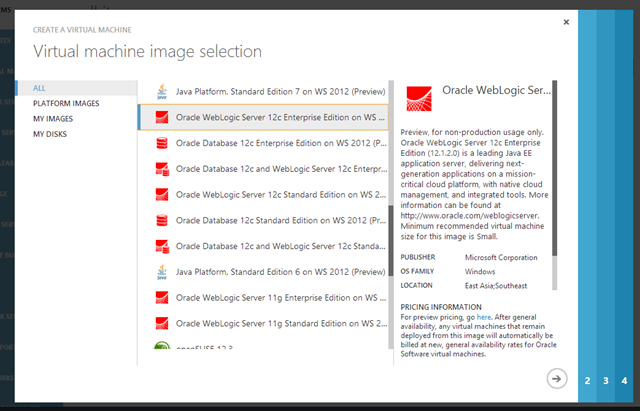640x411 pixels.
Task: Click the WebLogic Server 12c Standard Edition icon
Action: point(162,195)
